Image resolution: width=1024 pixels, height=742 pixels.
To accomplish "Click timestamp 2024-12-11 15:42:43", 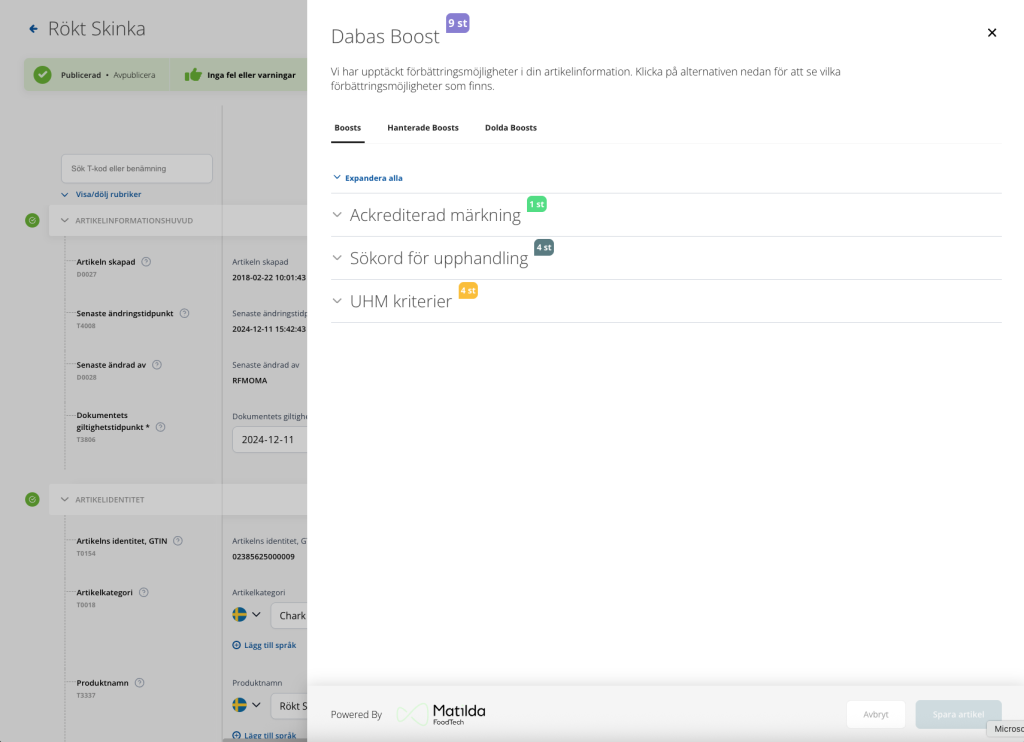I will pyautogui.click(x=268, y=329).
